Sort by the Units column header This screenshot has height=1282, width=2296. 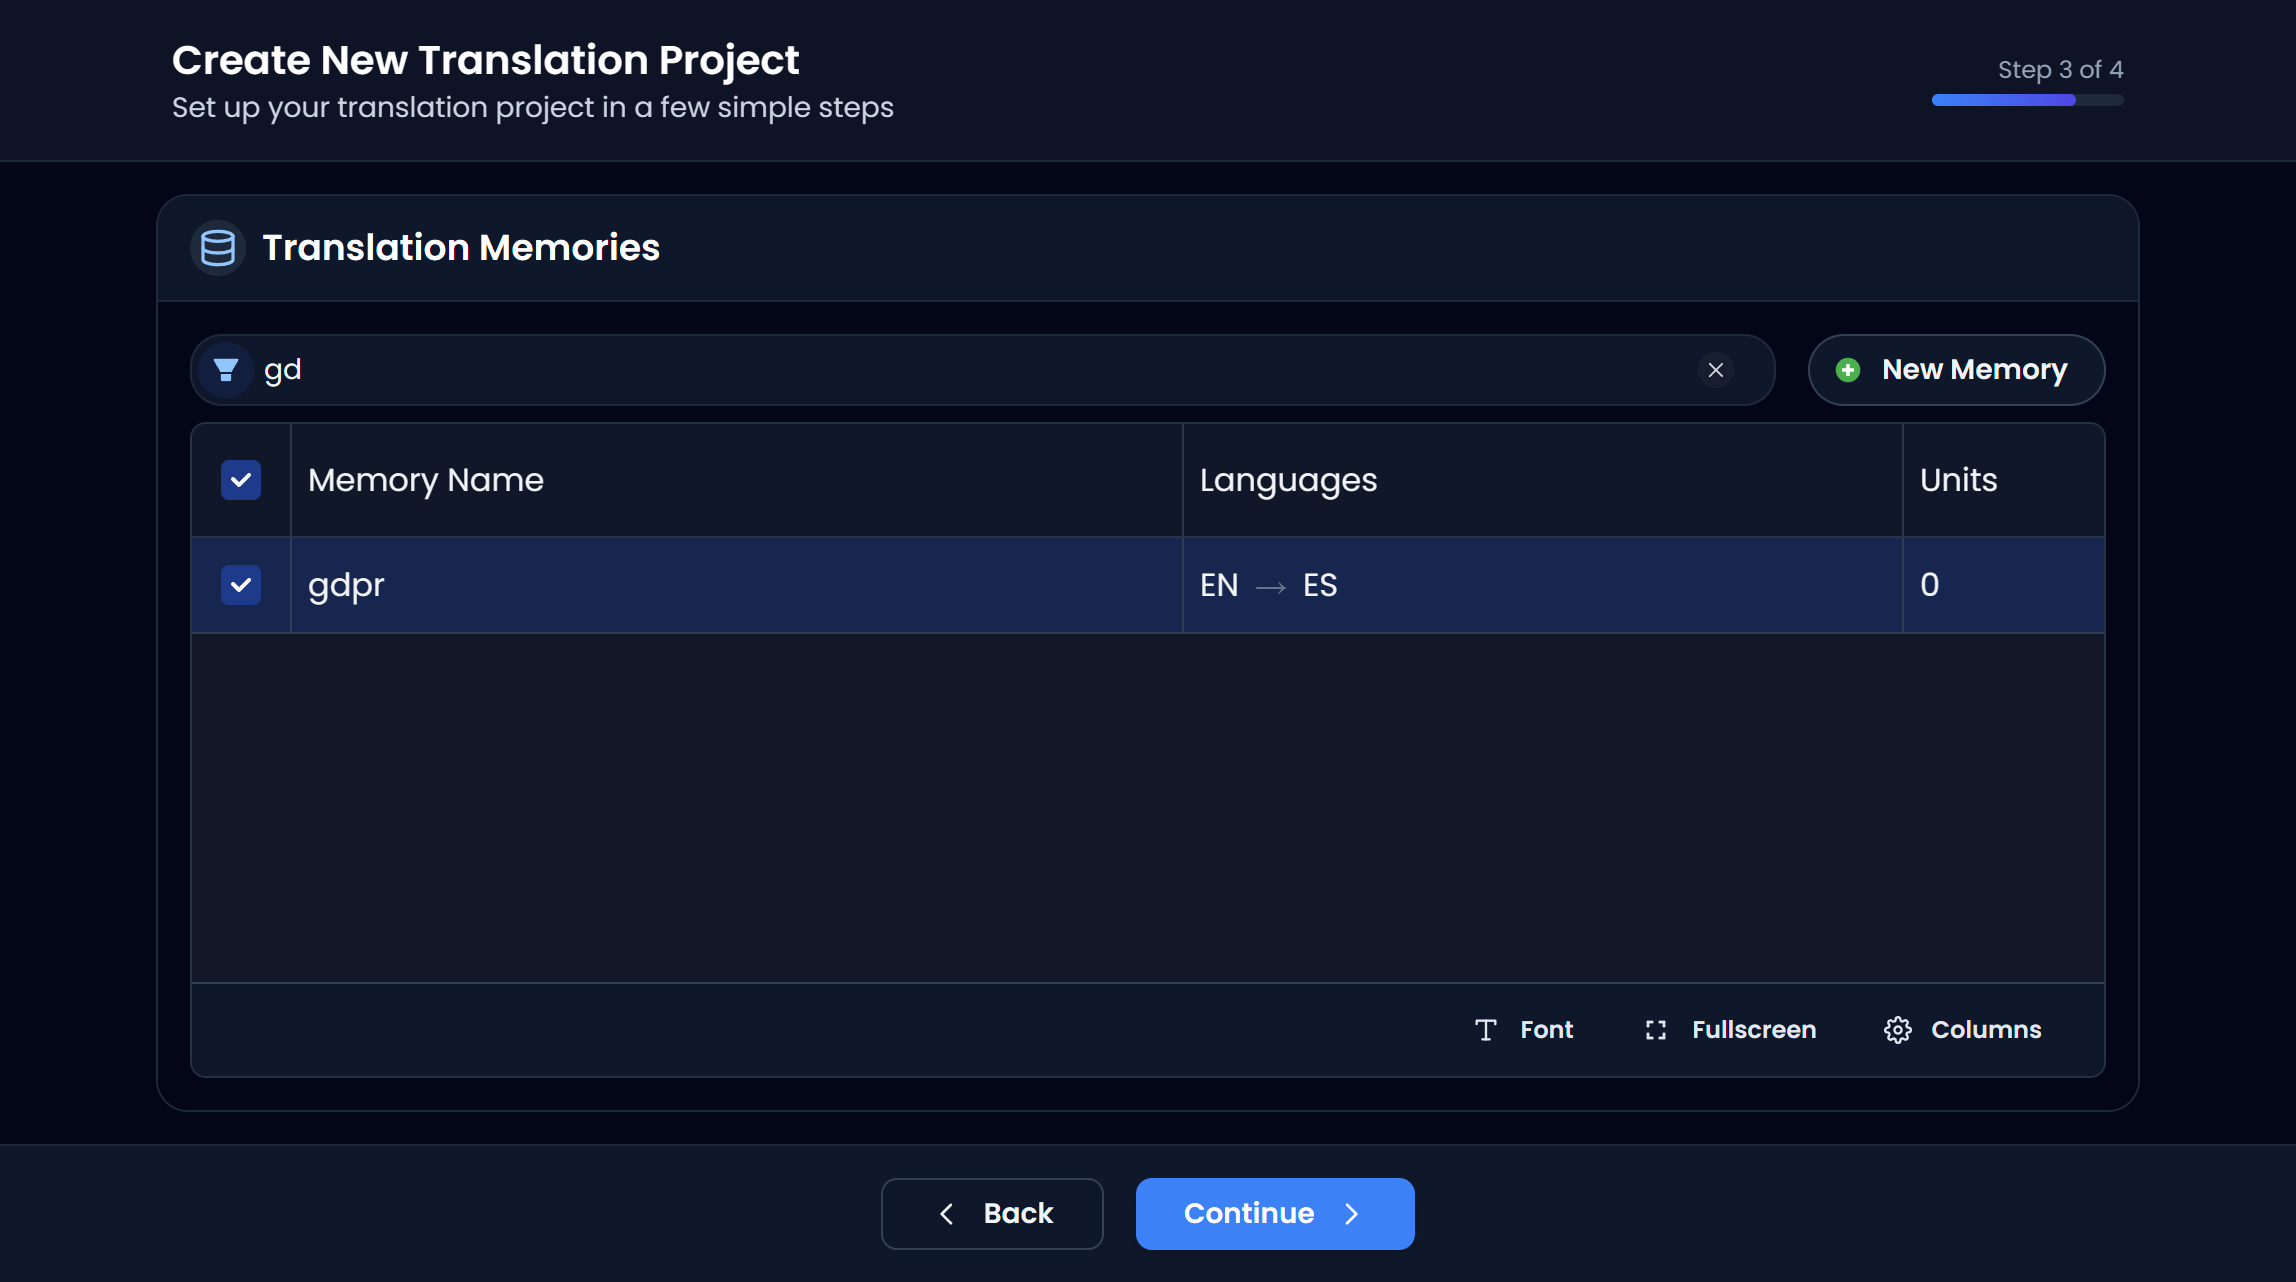tap(1957, 480)
